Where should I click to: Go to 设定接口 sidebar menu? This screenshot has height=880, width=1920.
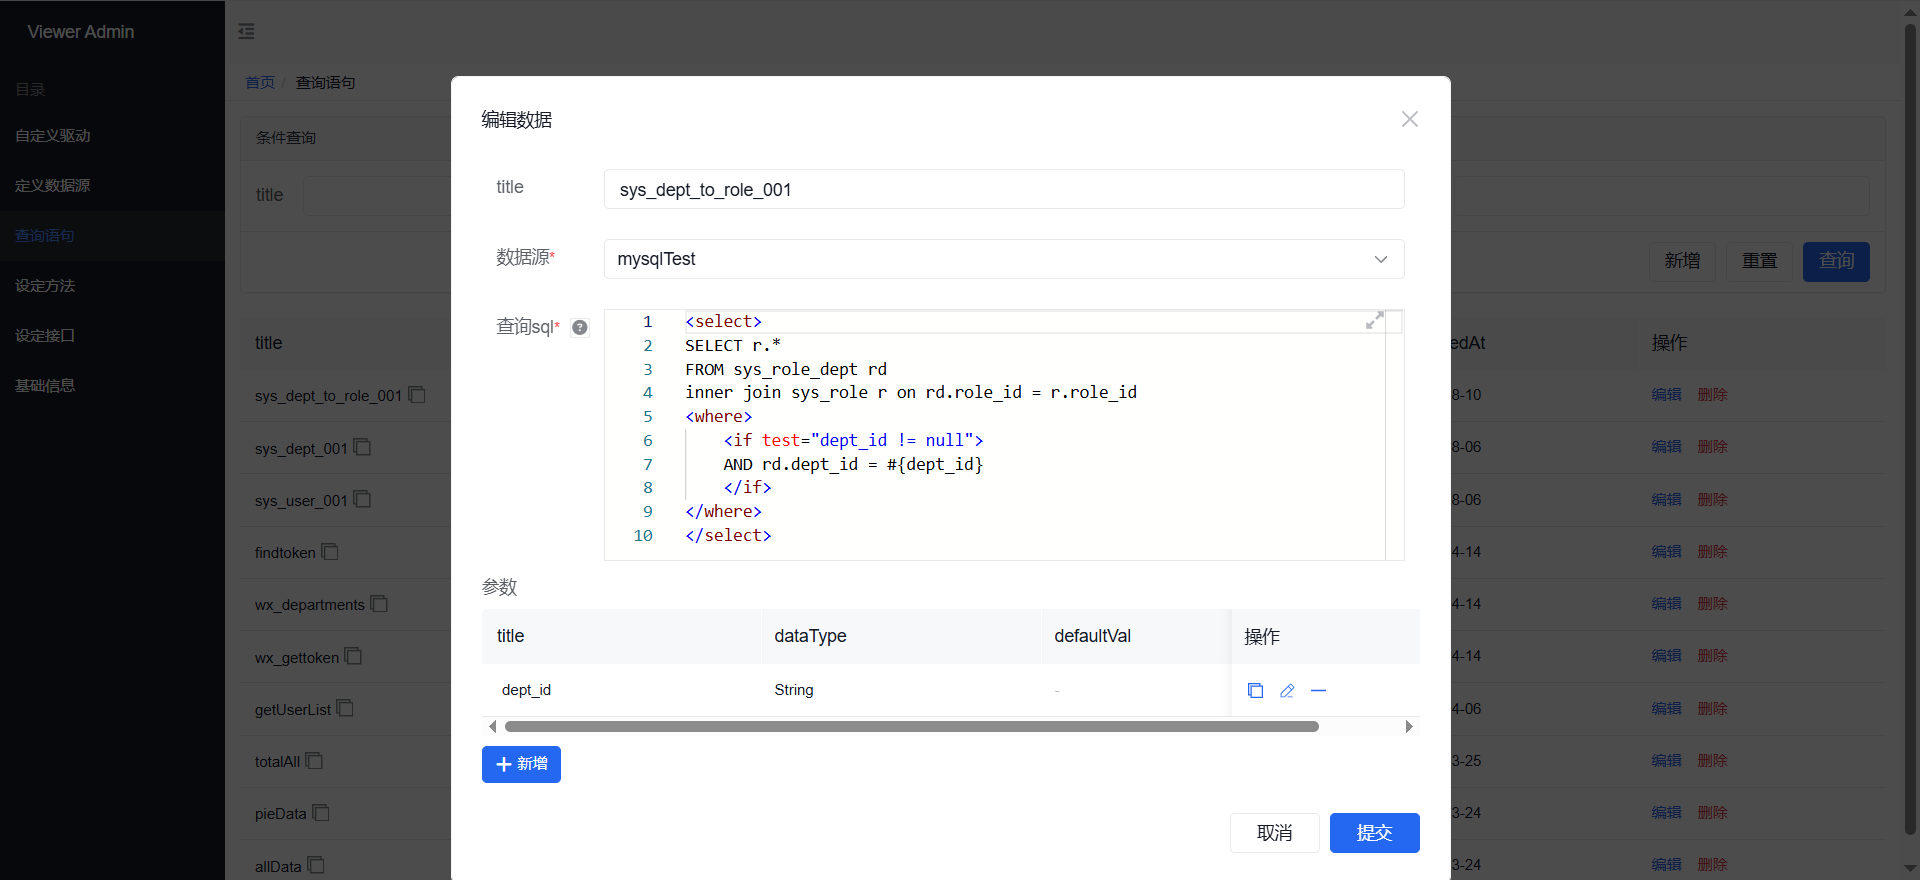click(45, 336)
